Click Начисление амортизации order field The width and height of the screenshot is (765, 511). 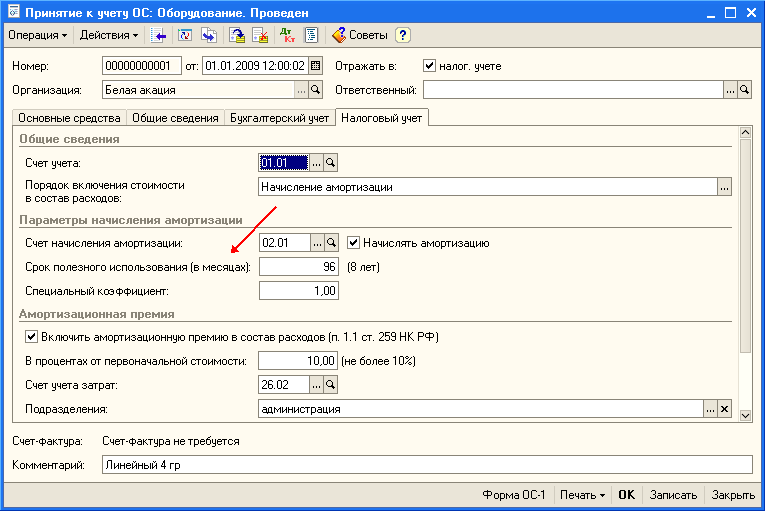tap(488, 187)
